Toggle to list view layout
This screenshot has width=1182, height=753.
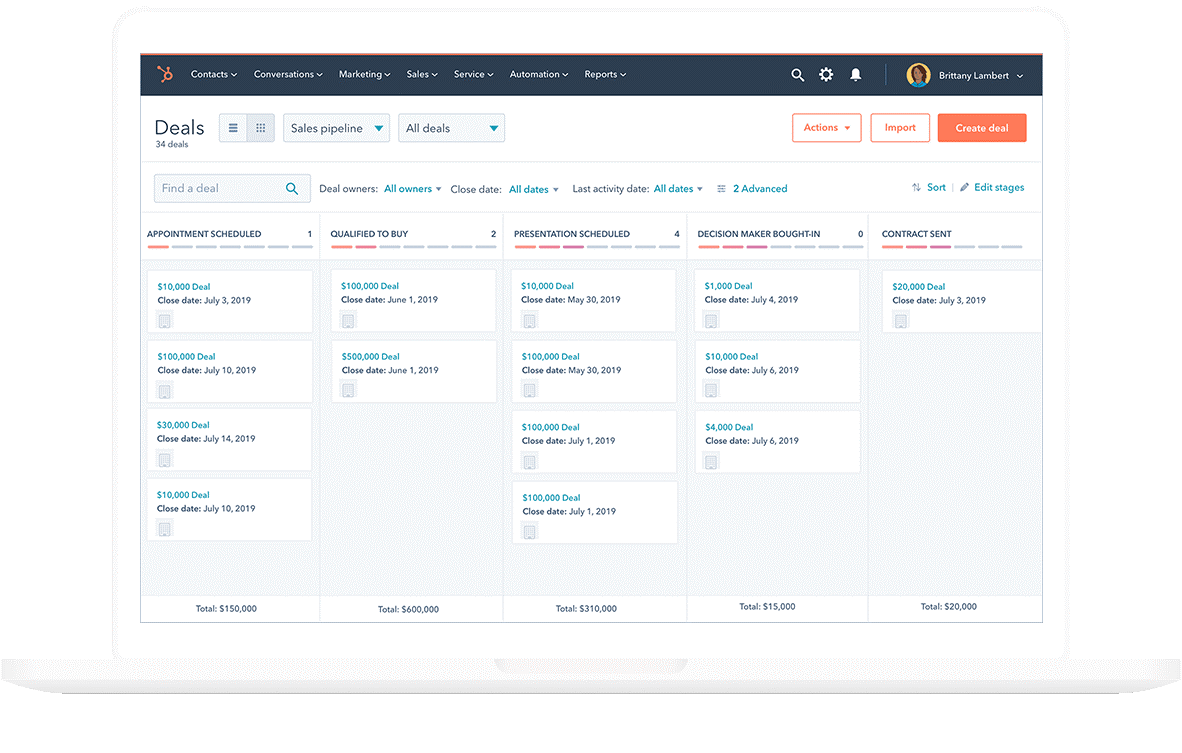click(x=232, y=127)
